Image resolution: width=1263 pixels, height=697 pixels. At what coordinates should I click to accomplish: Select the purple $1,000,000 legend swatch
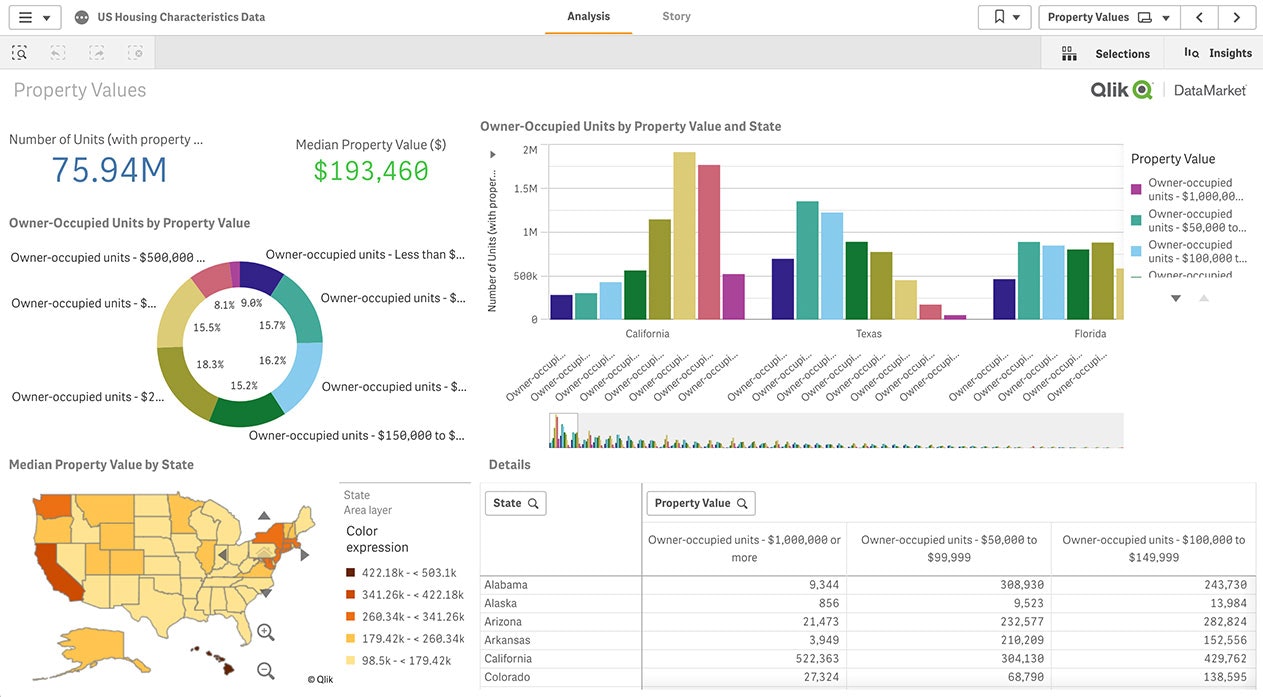1136,189
